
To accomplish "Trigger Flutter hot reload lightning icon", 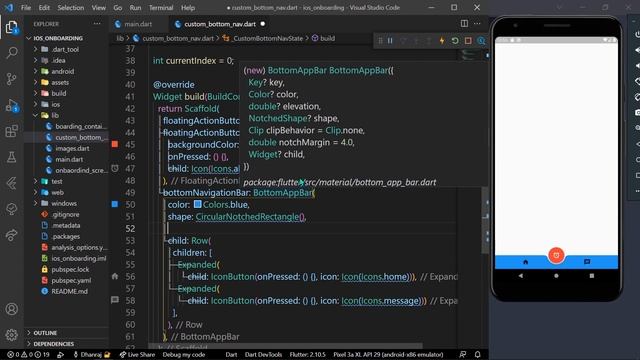I will (442, 40).
